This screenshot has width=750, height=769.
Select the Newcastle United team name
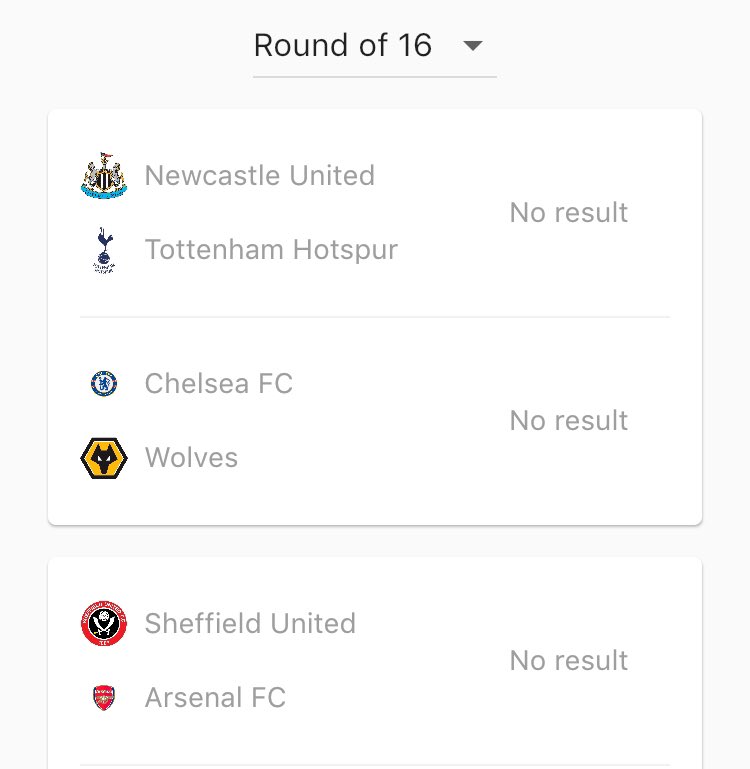pos(259,176)
